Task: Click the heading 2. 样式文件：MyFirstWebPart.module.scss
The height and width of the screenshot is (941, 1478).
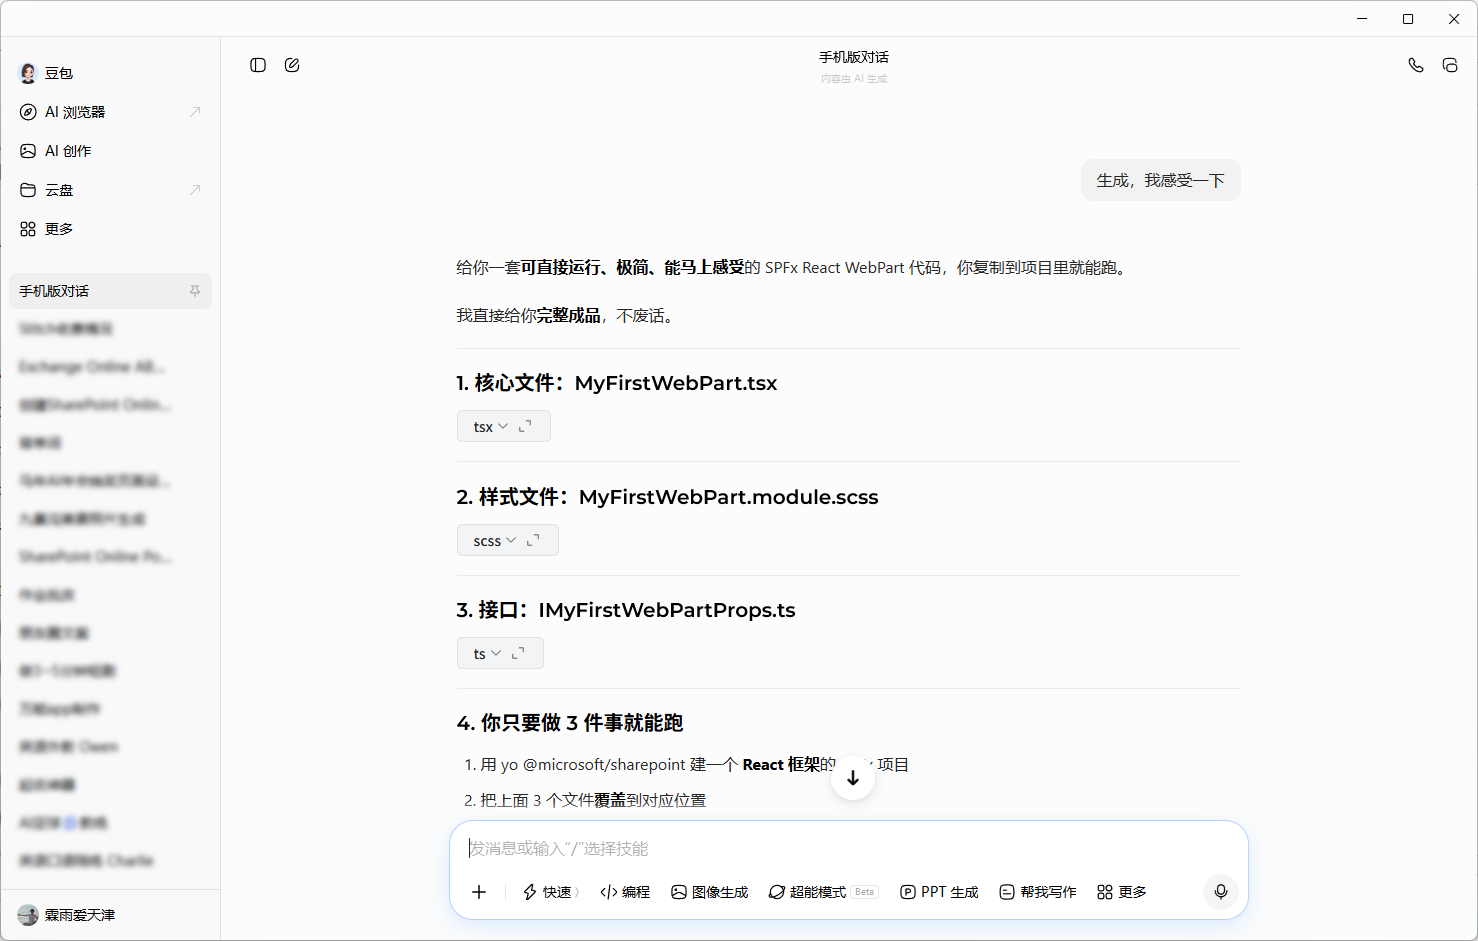Action: coord(668,497)
